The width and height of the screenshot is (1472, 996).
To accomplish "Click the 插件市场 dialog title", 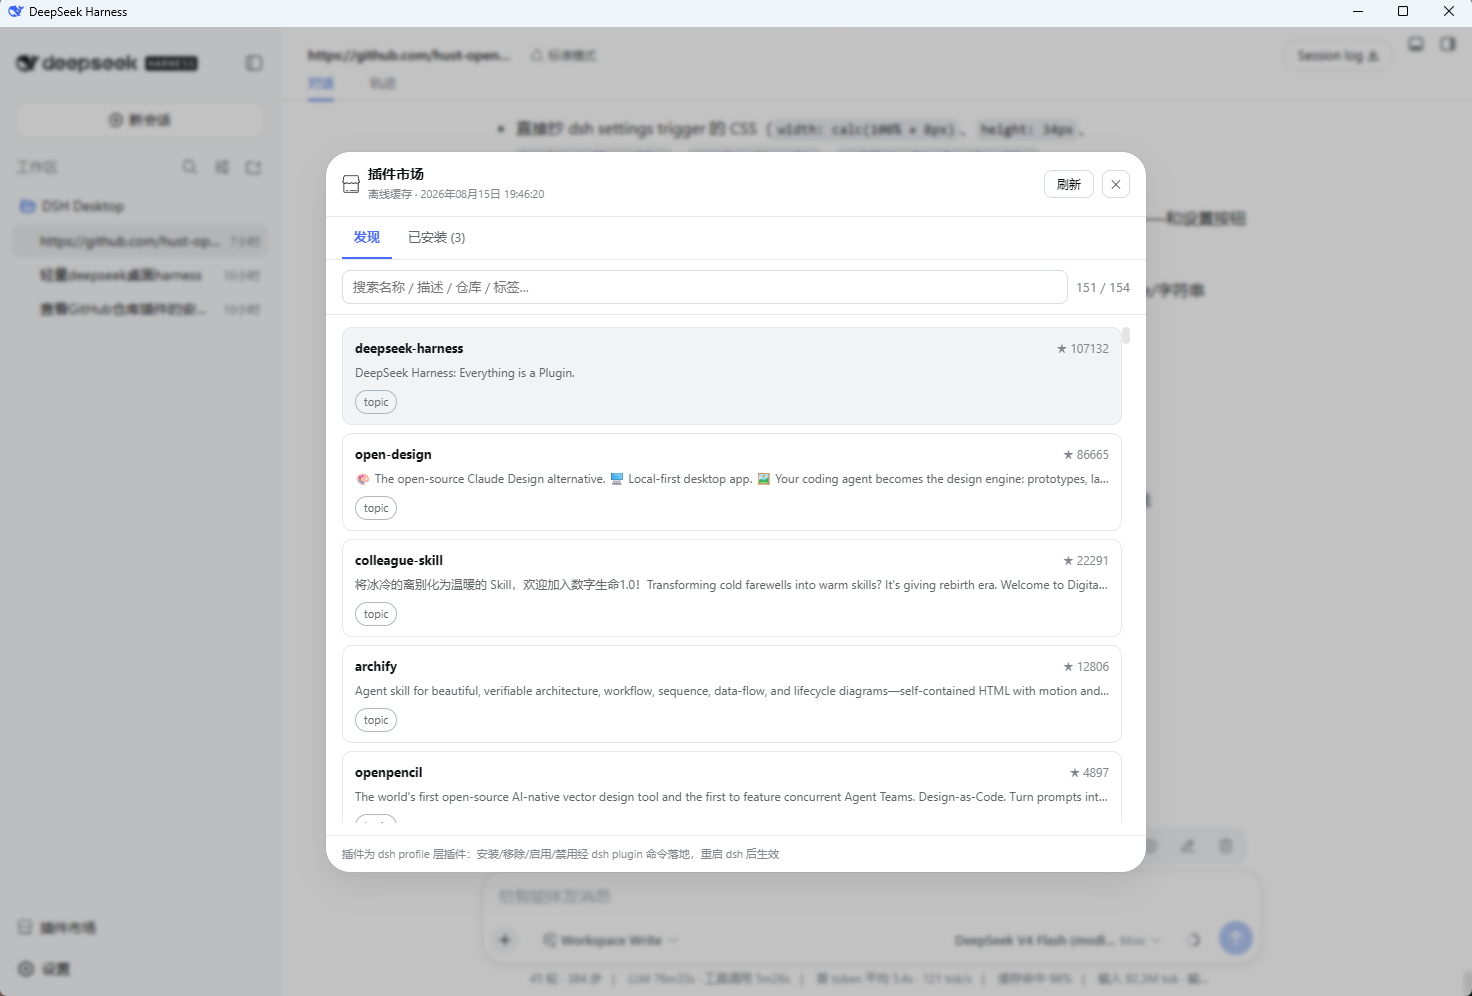I will point(396,174).
